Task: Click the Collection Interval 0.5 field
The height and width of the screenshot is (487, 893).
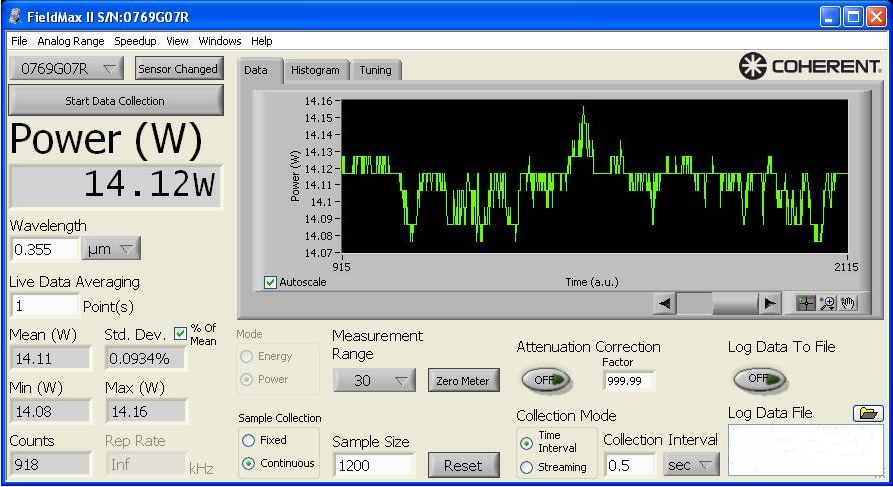Action: 630,465
